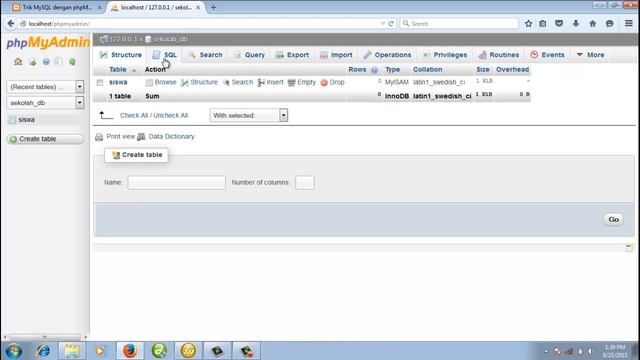
Task: Click the Firefox search box
Action: (459, 24)
